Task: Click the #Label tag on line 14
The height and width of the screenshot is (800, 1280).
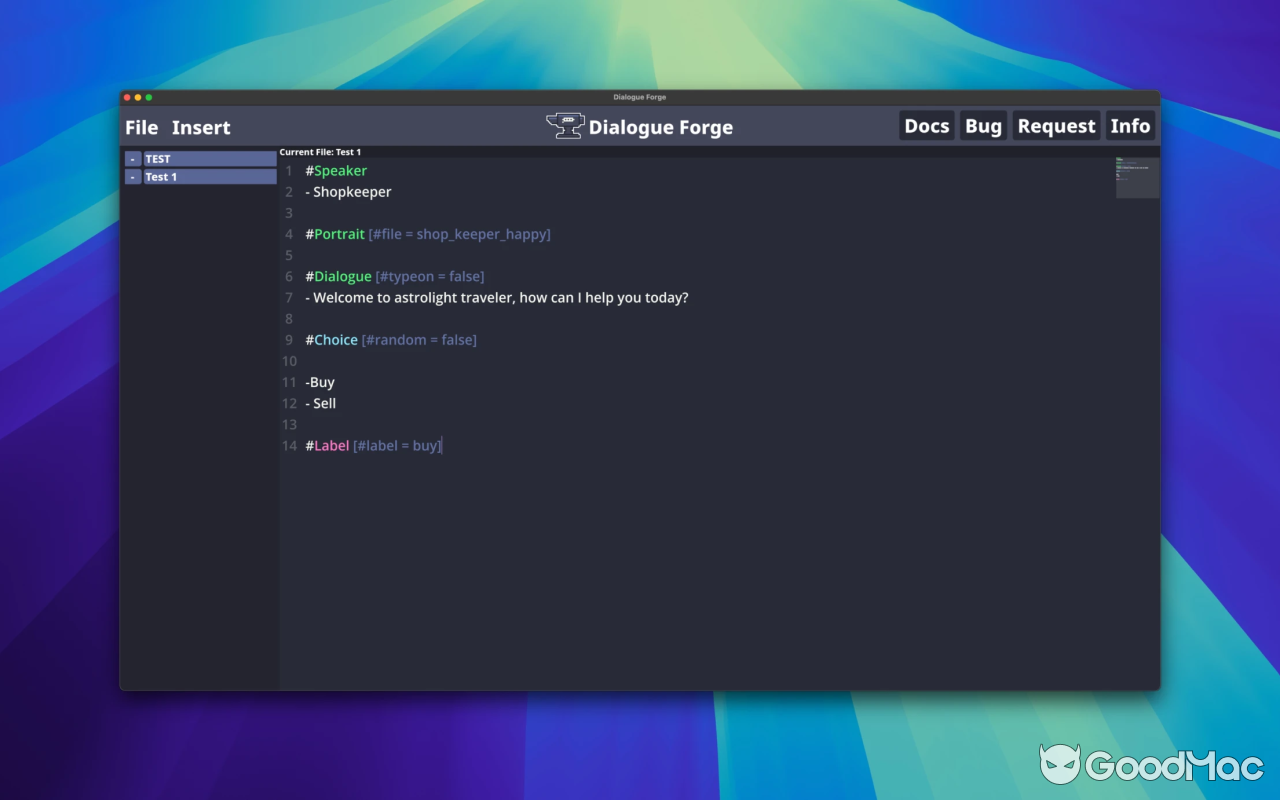Action: [327, 445]
